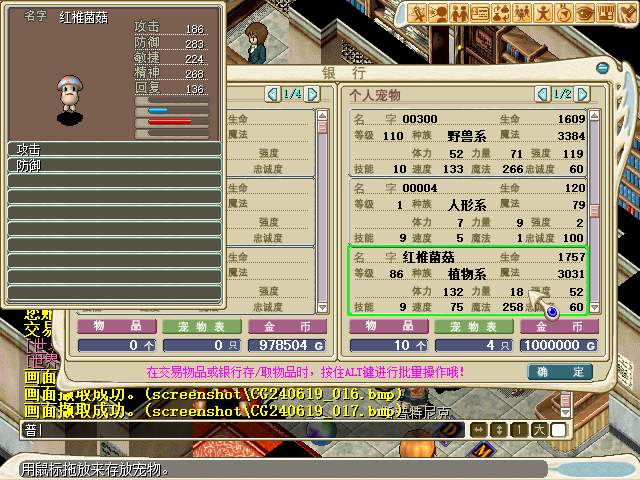Viewport: 640px width, 480px height.
Task: Switch bank side to 宠物表 tab
Action: click(x=202, y=327)
